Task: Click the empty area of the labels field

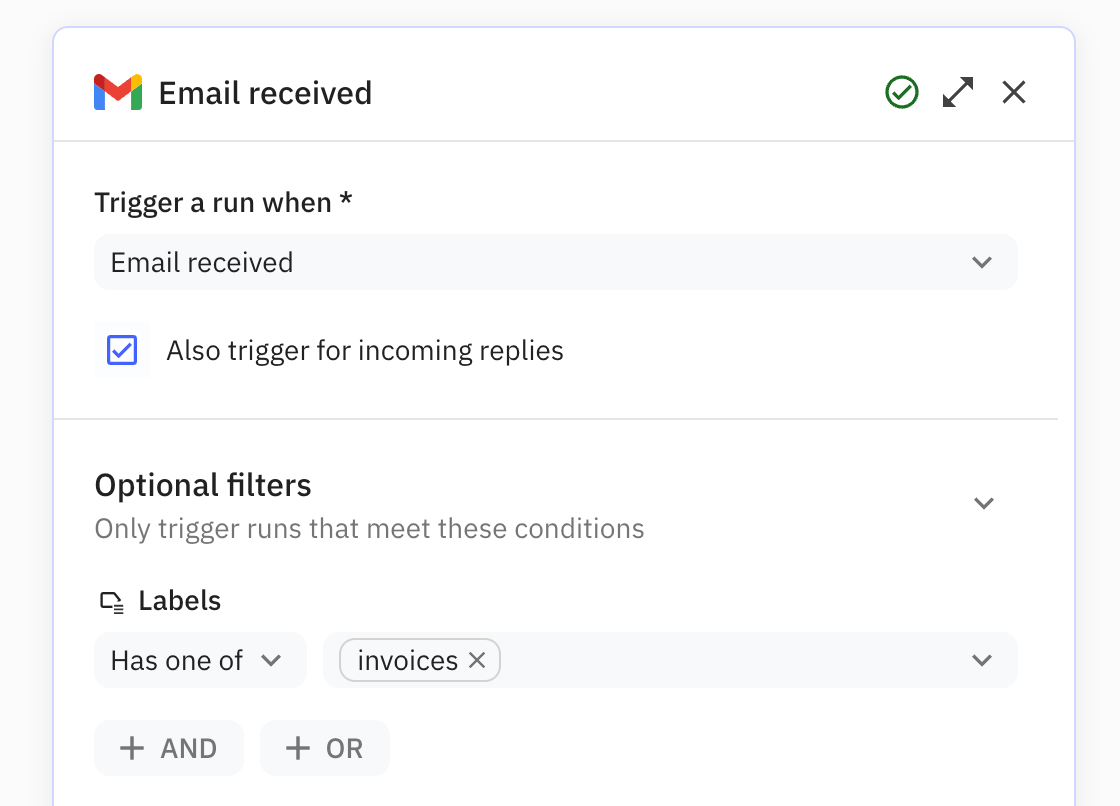Action: 730,661
